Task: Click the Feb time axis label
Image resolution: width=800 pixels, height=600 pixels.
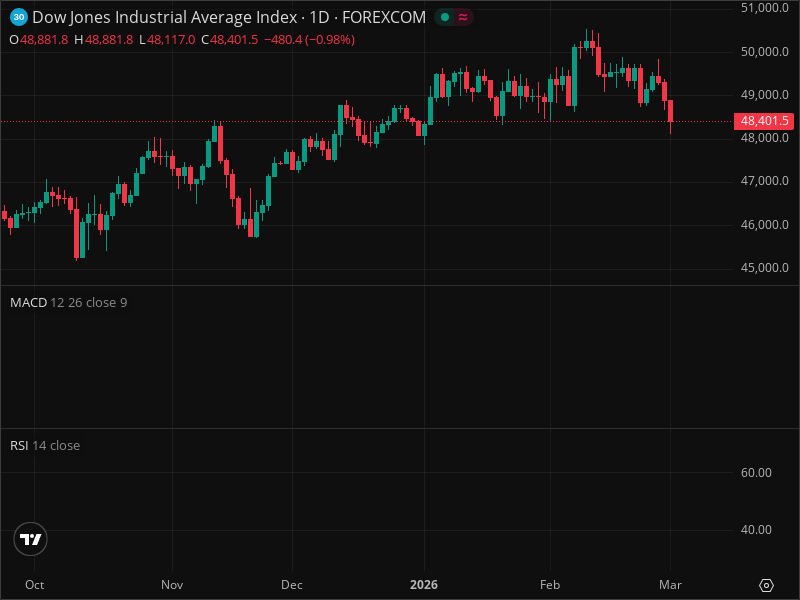Action: [550, 585]
